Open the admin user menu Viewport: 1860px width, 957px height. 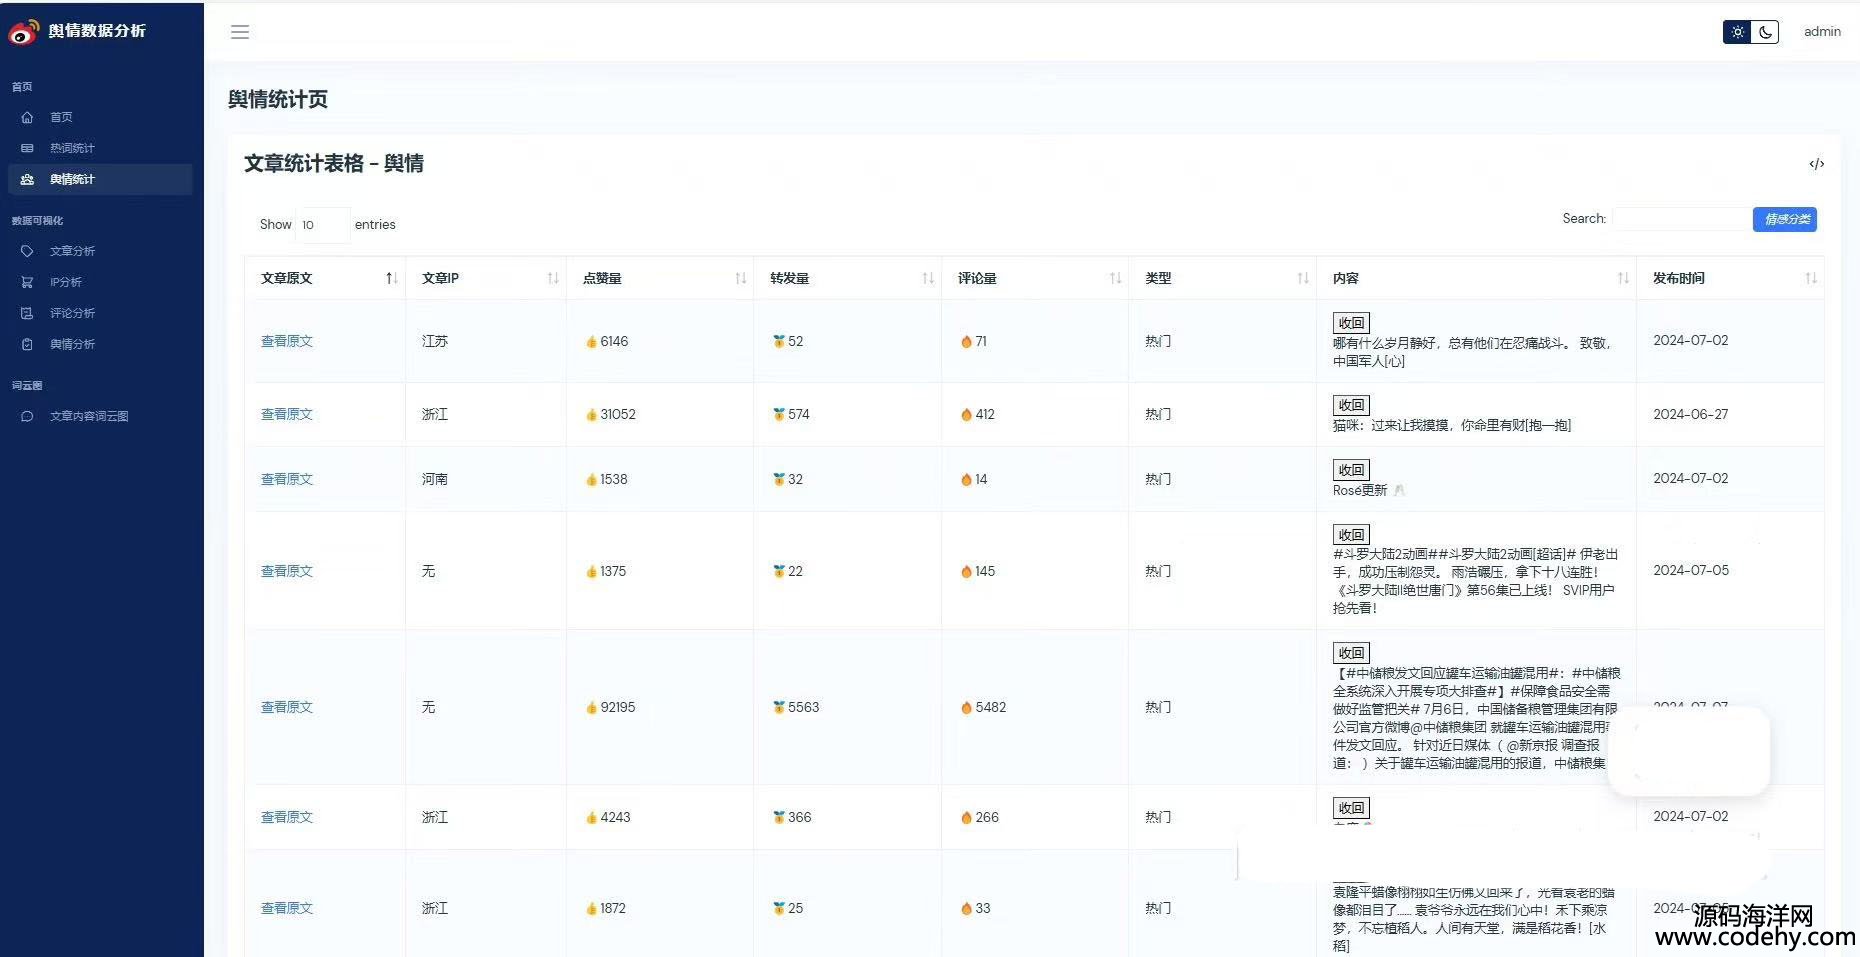coord(1822,32)
